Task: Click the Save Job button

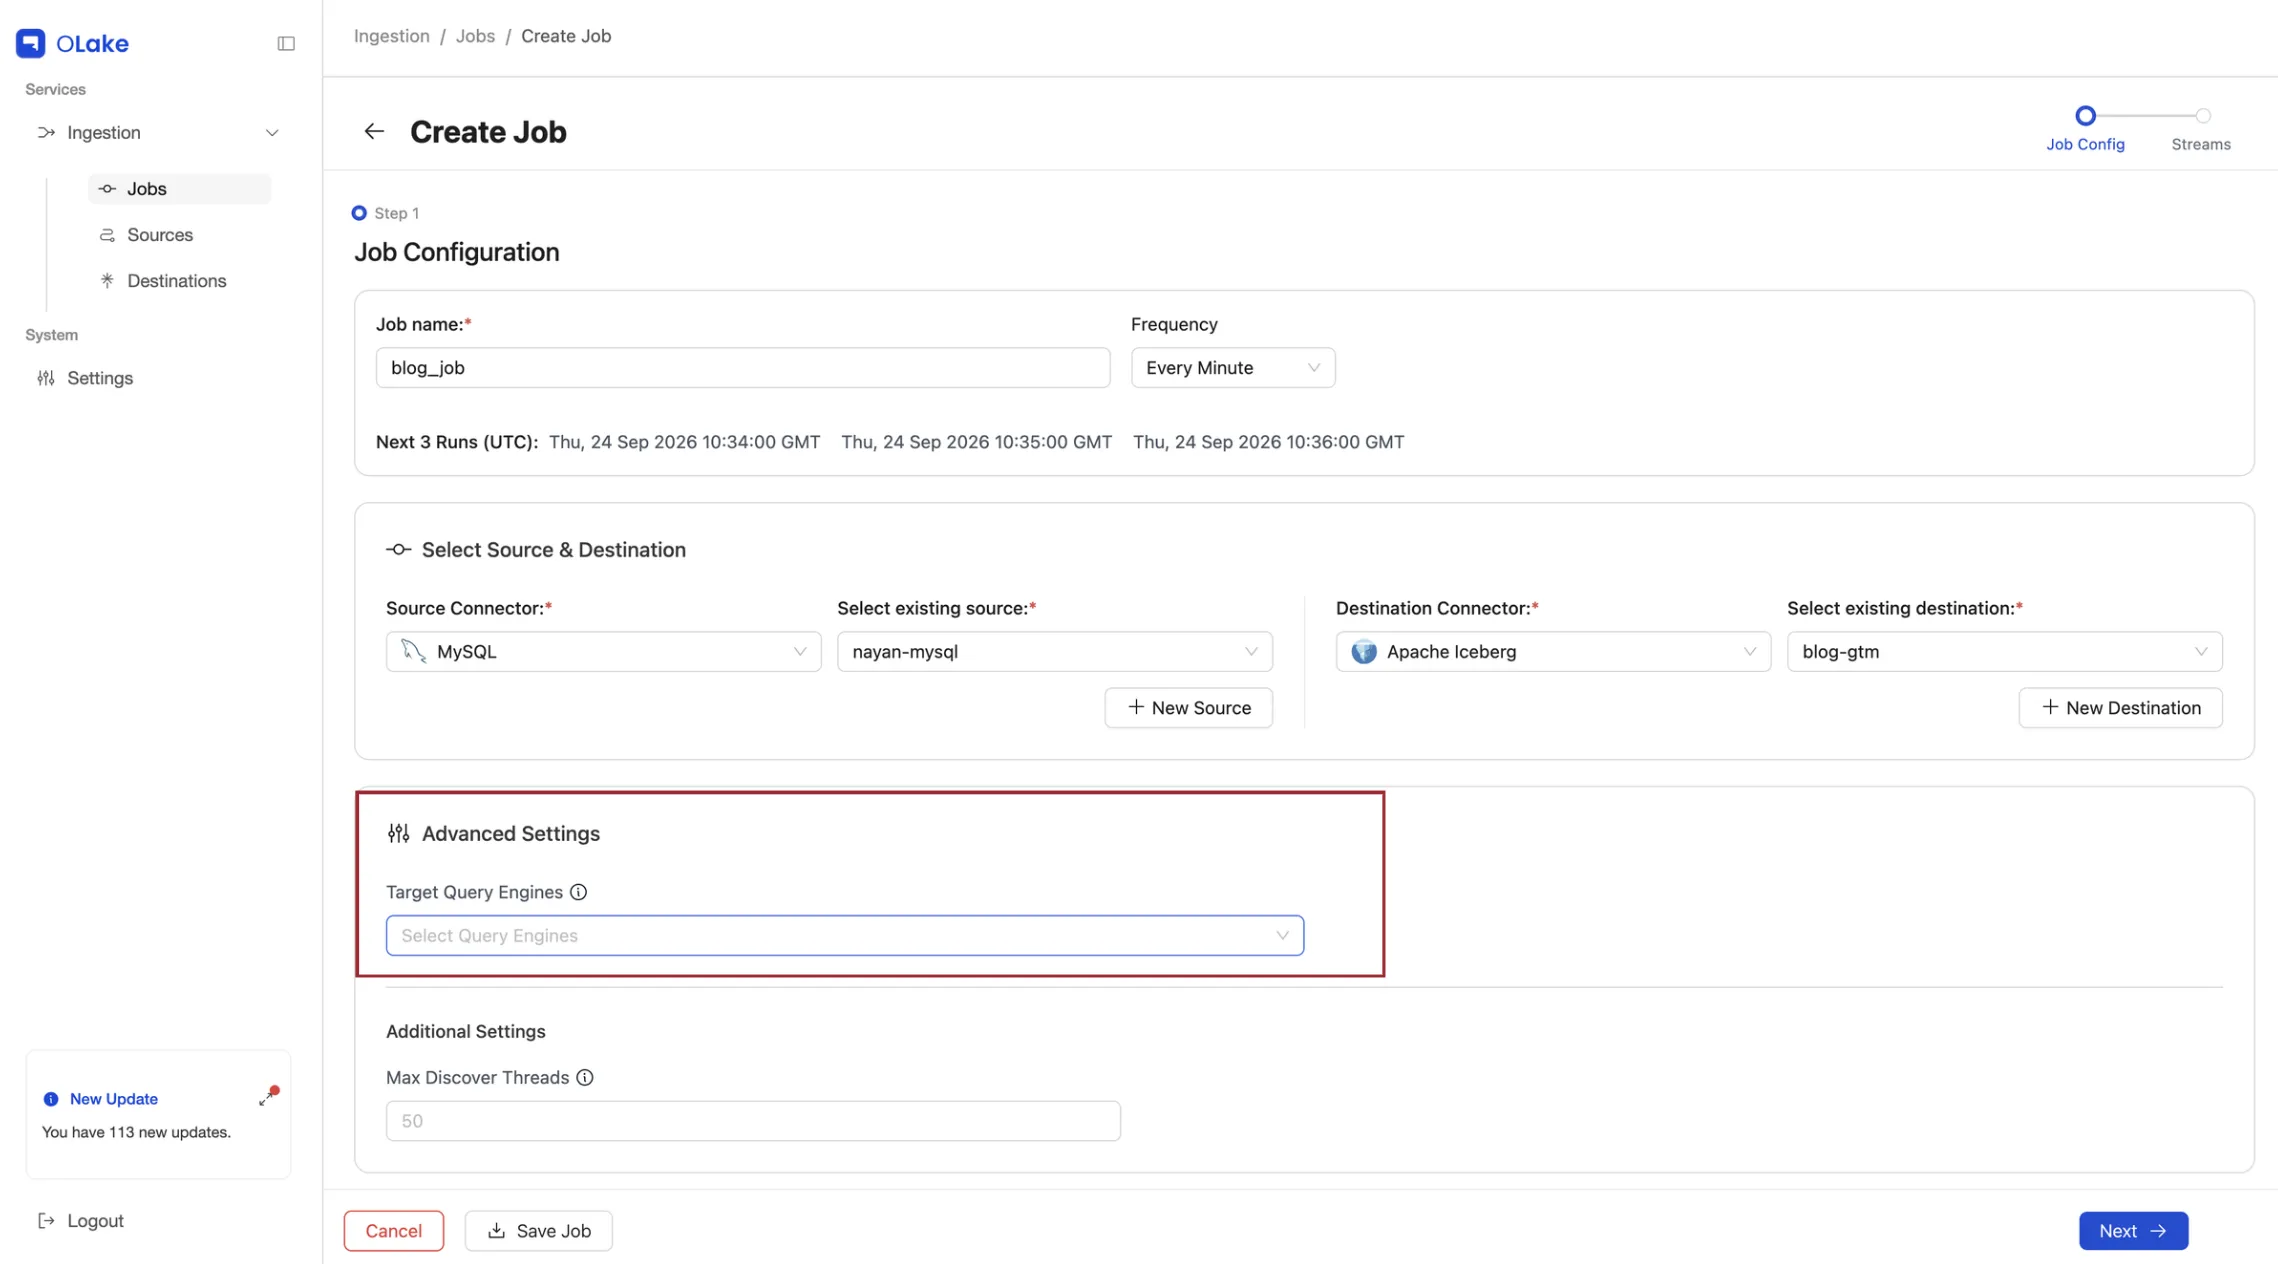Action: [x=538, y=1230]
